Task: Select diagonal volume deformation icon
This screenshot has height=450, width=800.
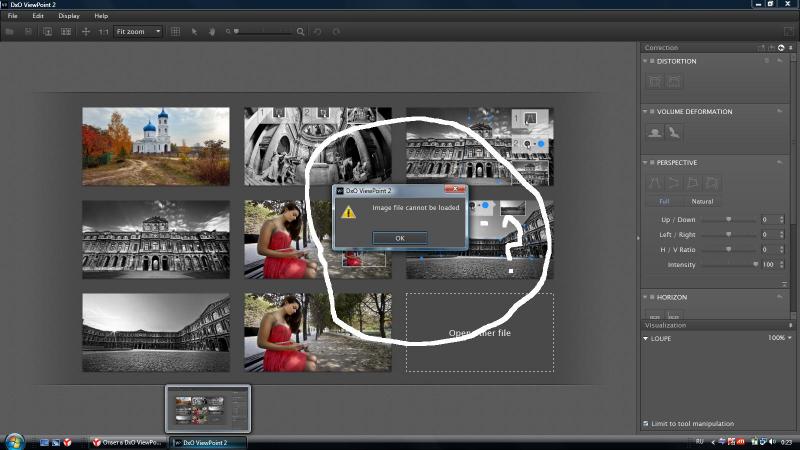Action: tap(674, 133)
